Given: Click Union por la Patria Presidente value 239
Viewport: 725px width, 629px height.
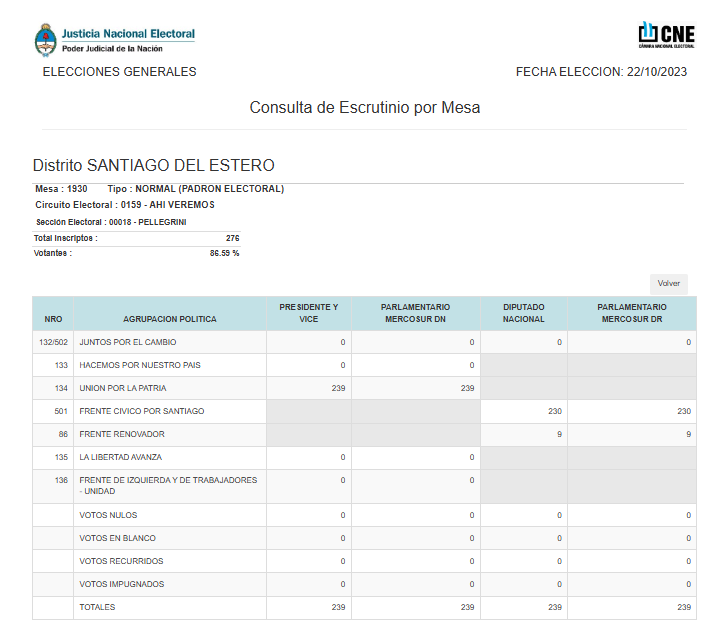Looking at the screenshot, I should coord(338,388).
